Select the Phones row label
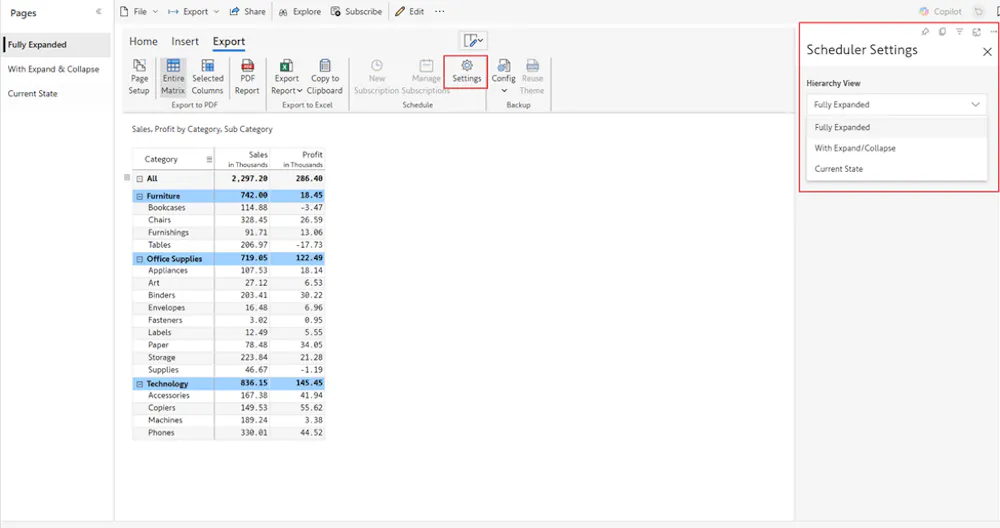The image size is (1000, 528). (x=161, y=433)
